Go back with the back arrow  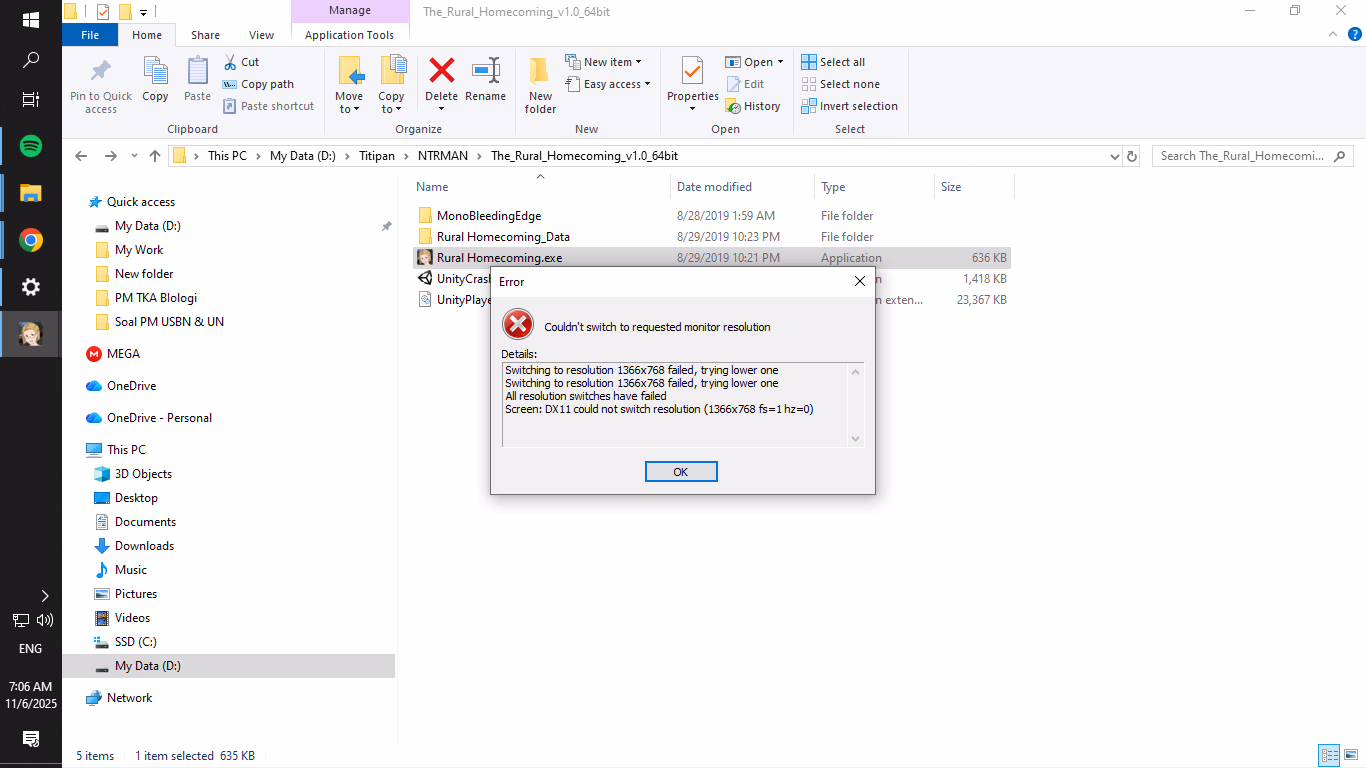point(81,156)
